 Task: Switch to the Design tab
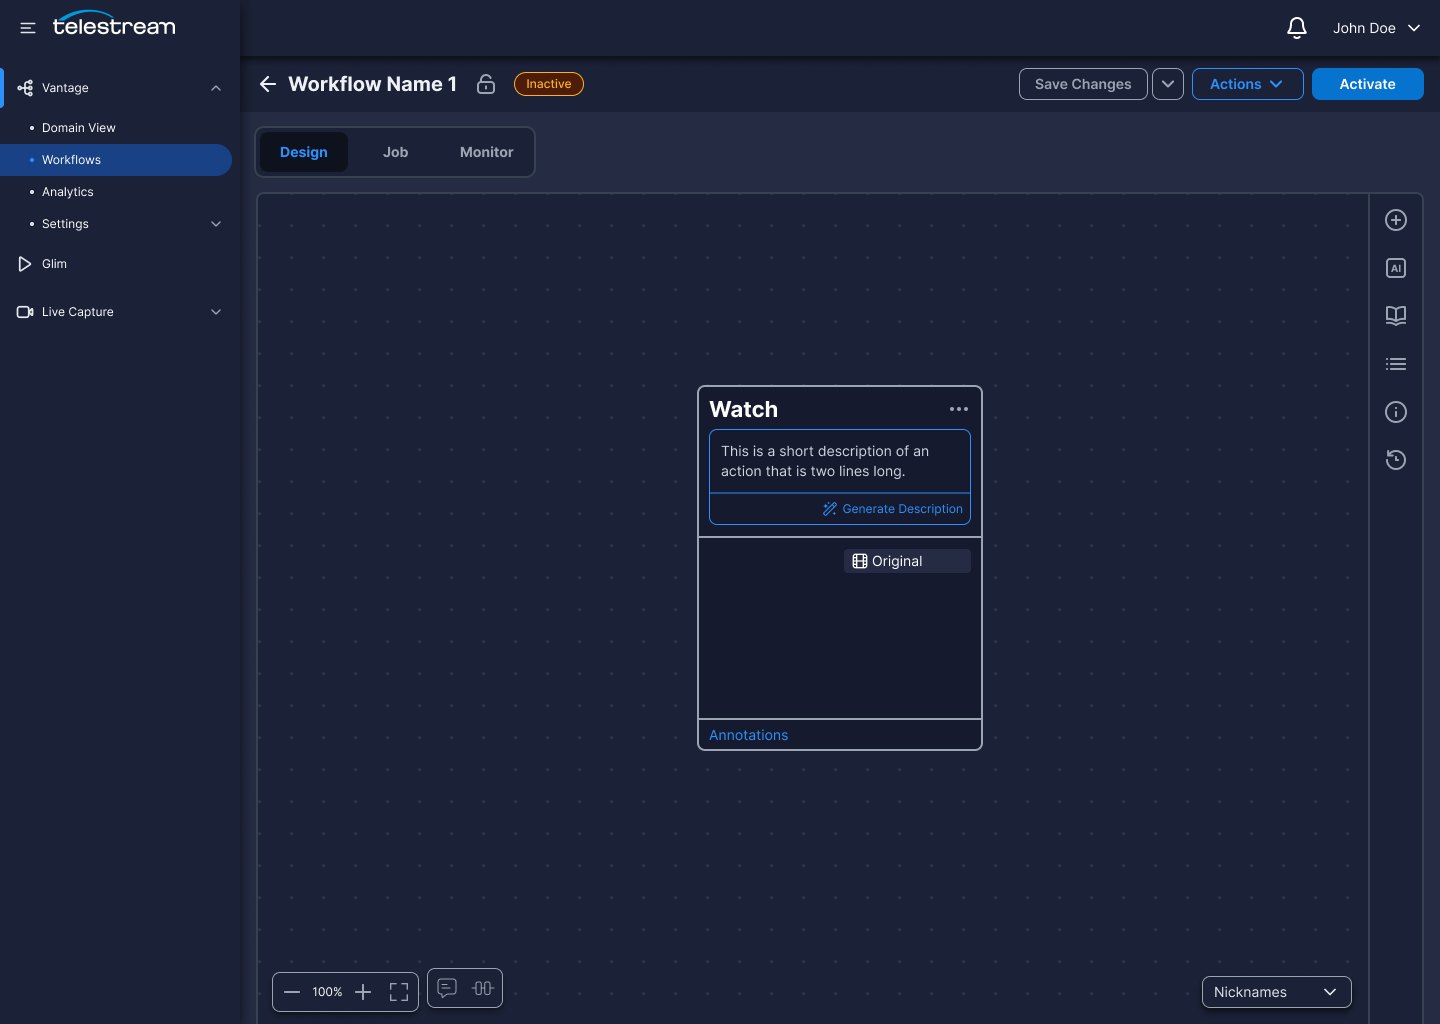pos(304,152)
